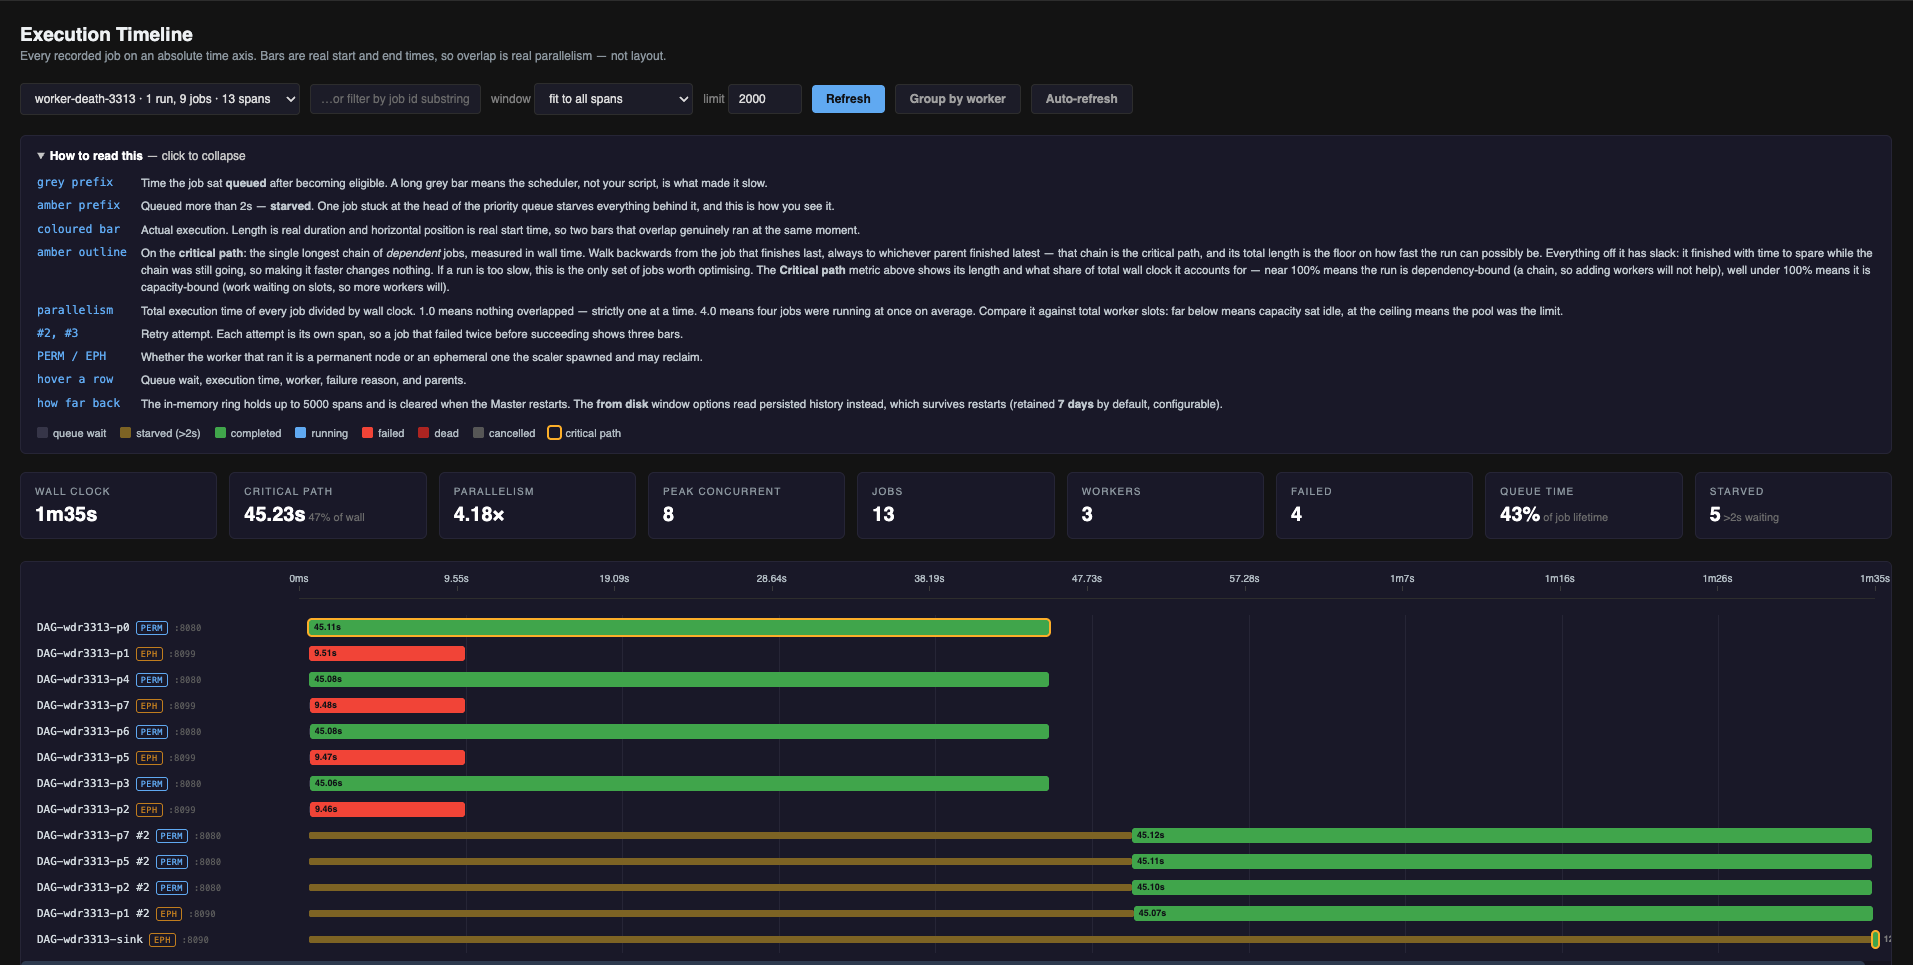Screen dimensions: 1913x965
Task: Click the filter by job id substring field
Action: pos(396,99)
